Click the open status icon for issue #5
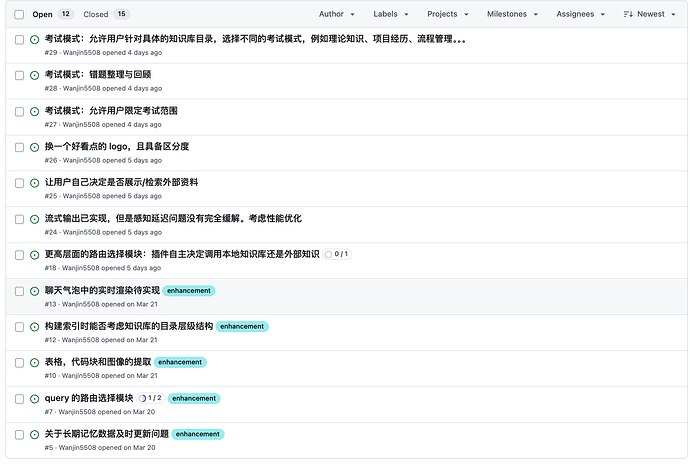This screenshot has width=690, height=467. click(x=34, y=434)
